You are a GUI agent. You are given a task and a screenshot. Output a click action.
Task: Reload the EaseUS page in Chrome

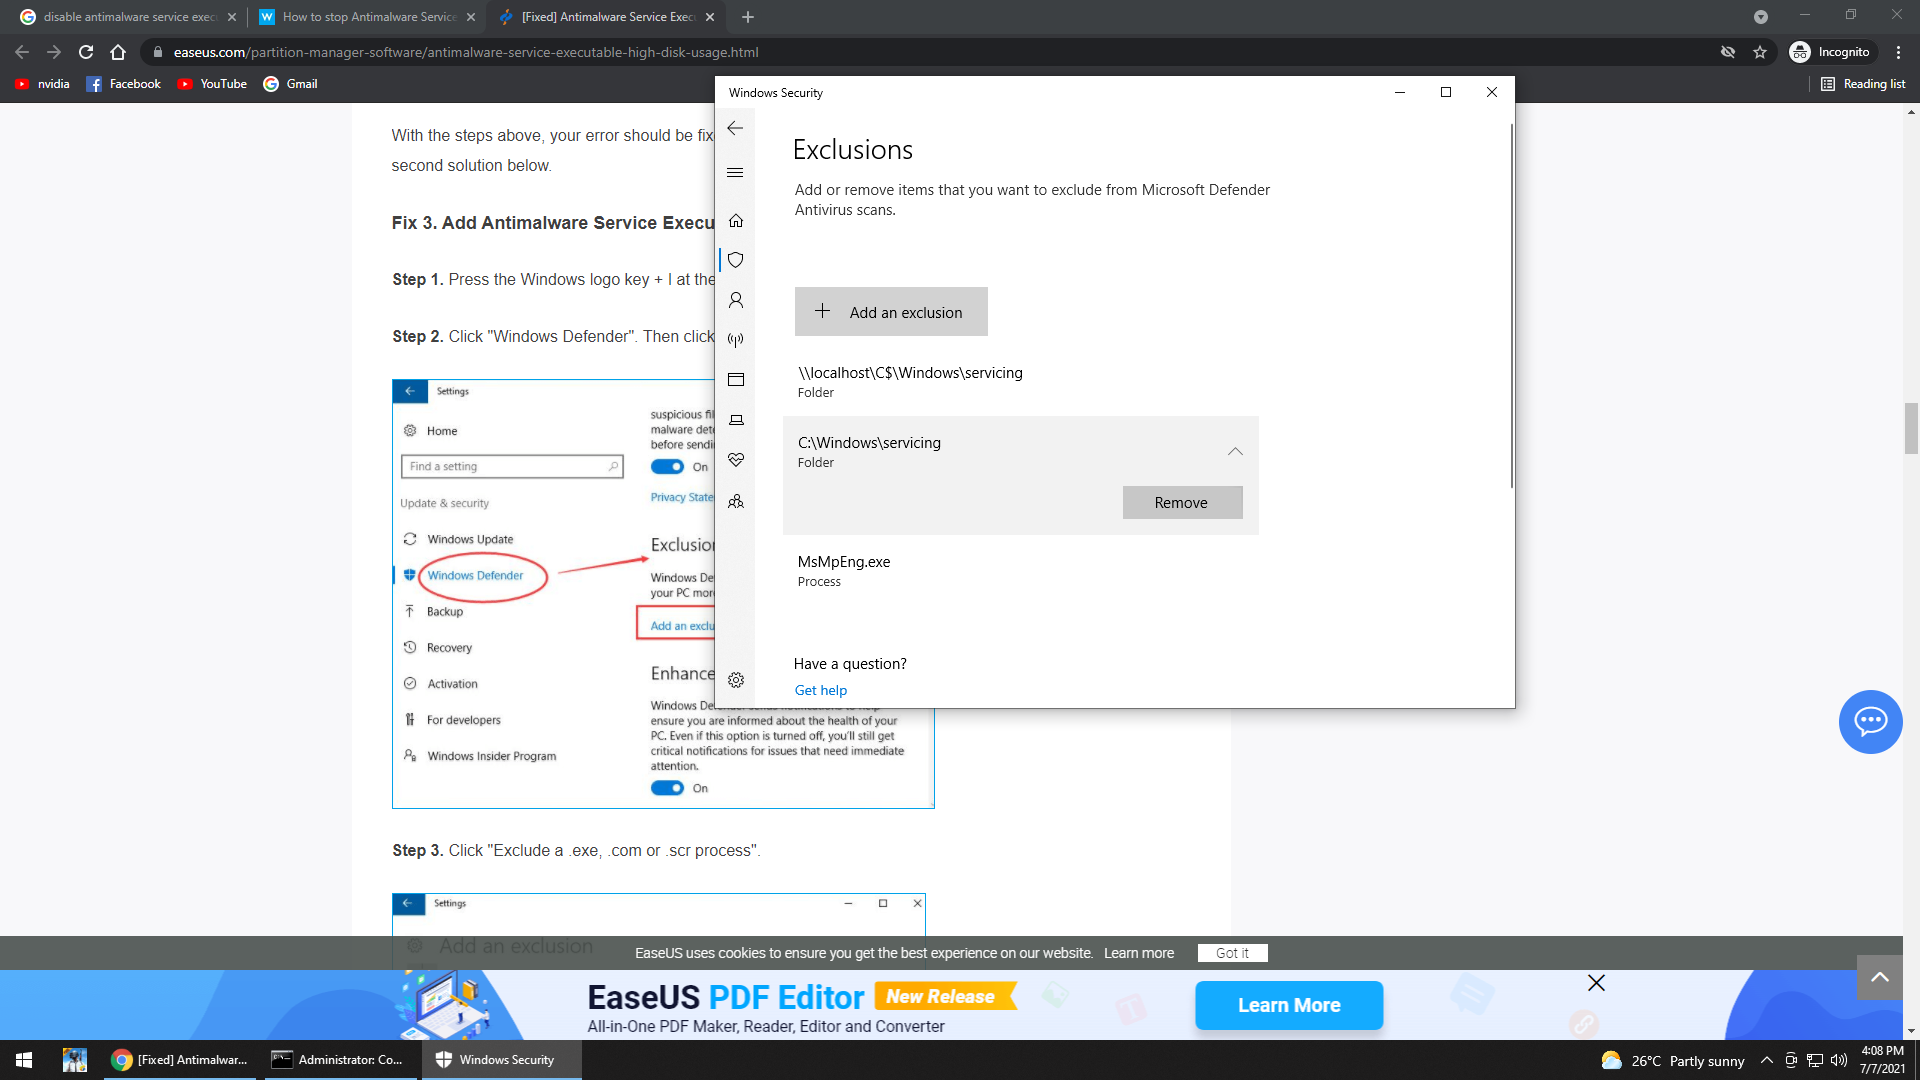pos(86,52)
